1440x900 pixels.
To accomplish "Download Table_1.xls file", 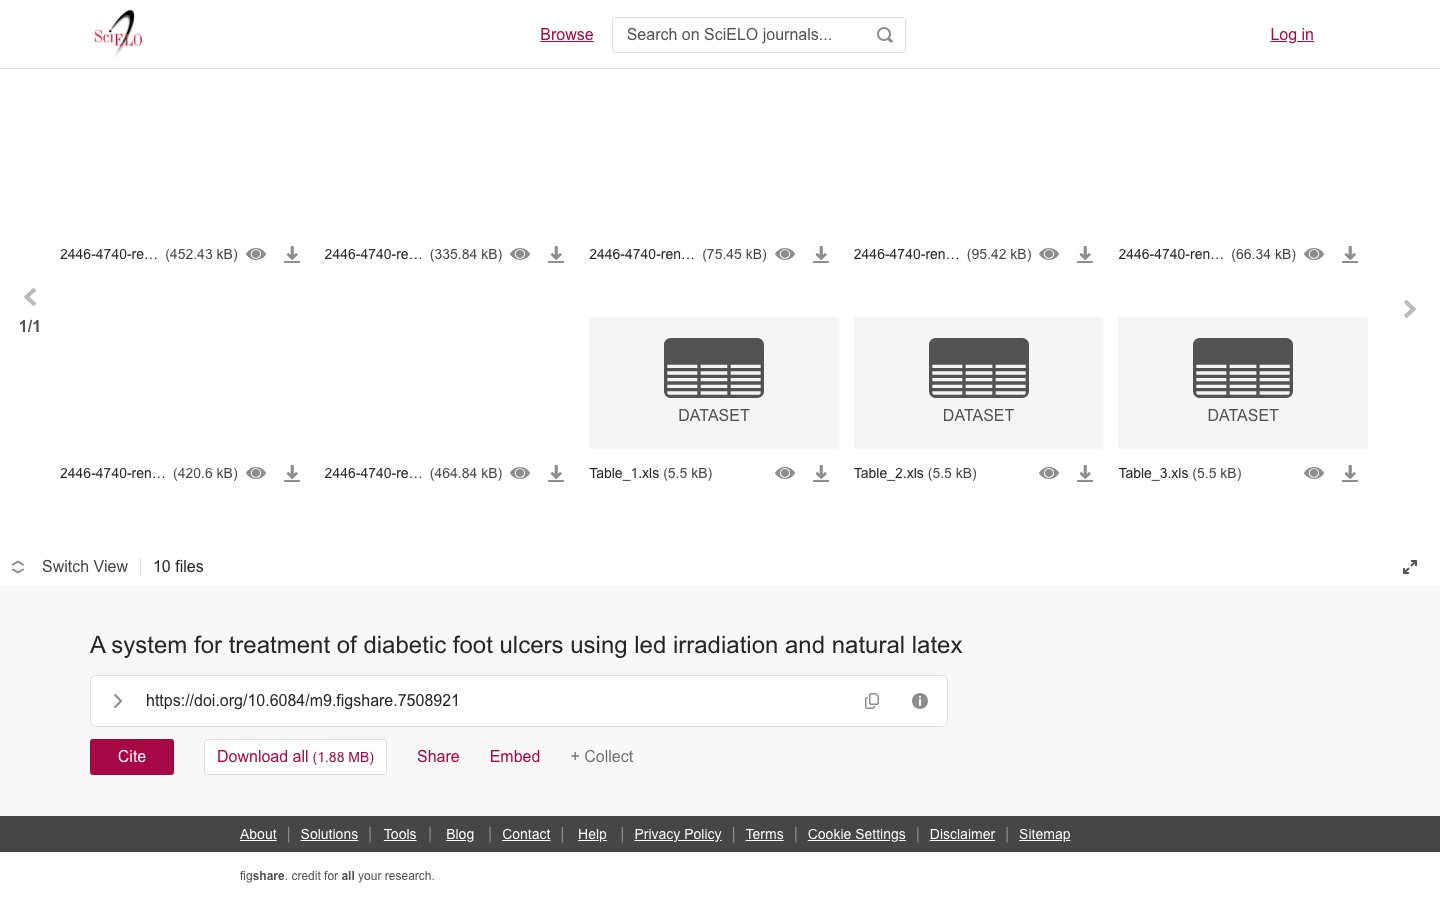I will point(821,473).
